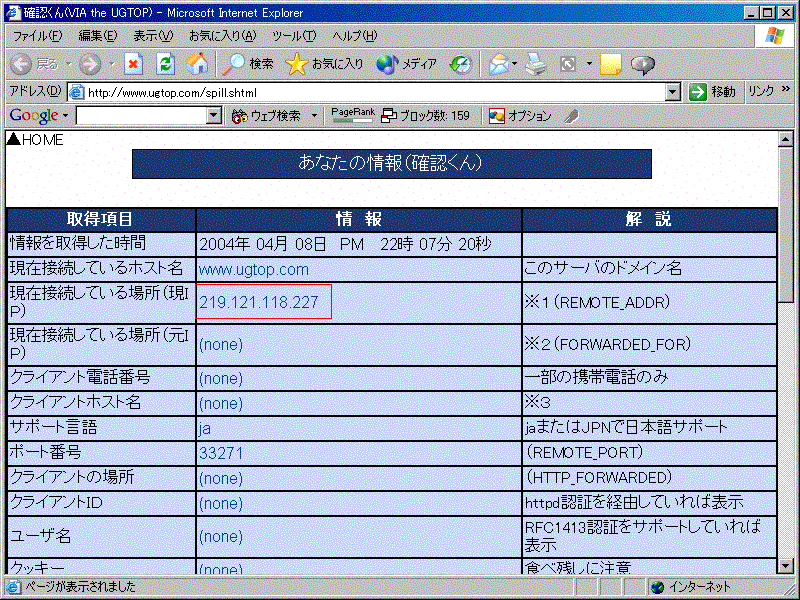Open the ツール (Tools) menu
This screenshot has height=600, width=800.
301,36
